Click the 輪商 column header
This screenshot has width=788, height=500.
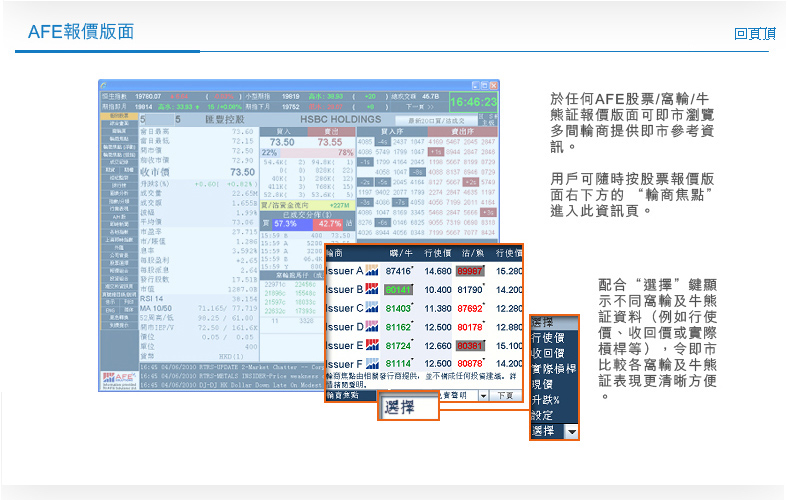pos(334,253)
